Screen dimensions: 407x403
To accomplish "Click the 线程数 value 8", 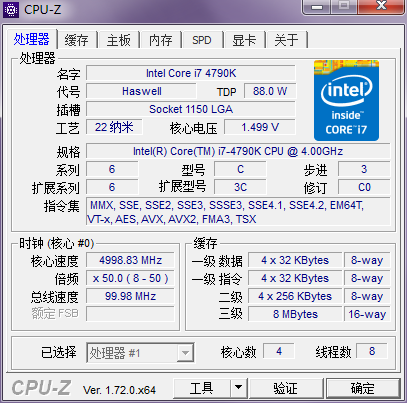I will [372, 351].
